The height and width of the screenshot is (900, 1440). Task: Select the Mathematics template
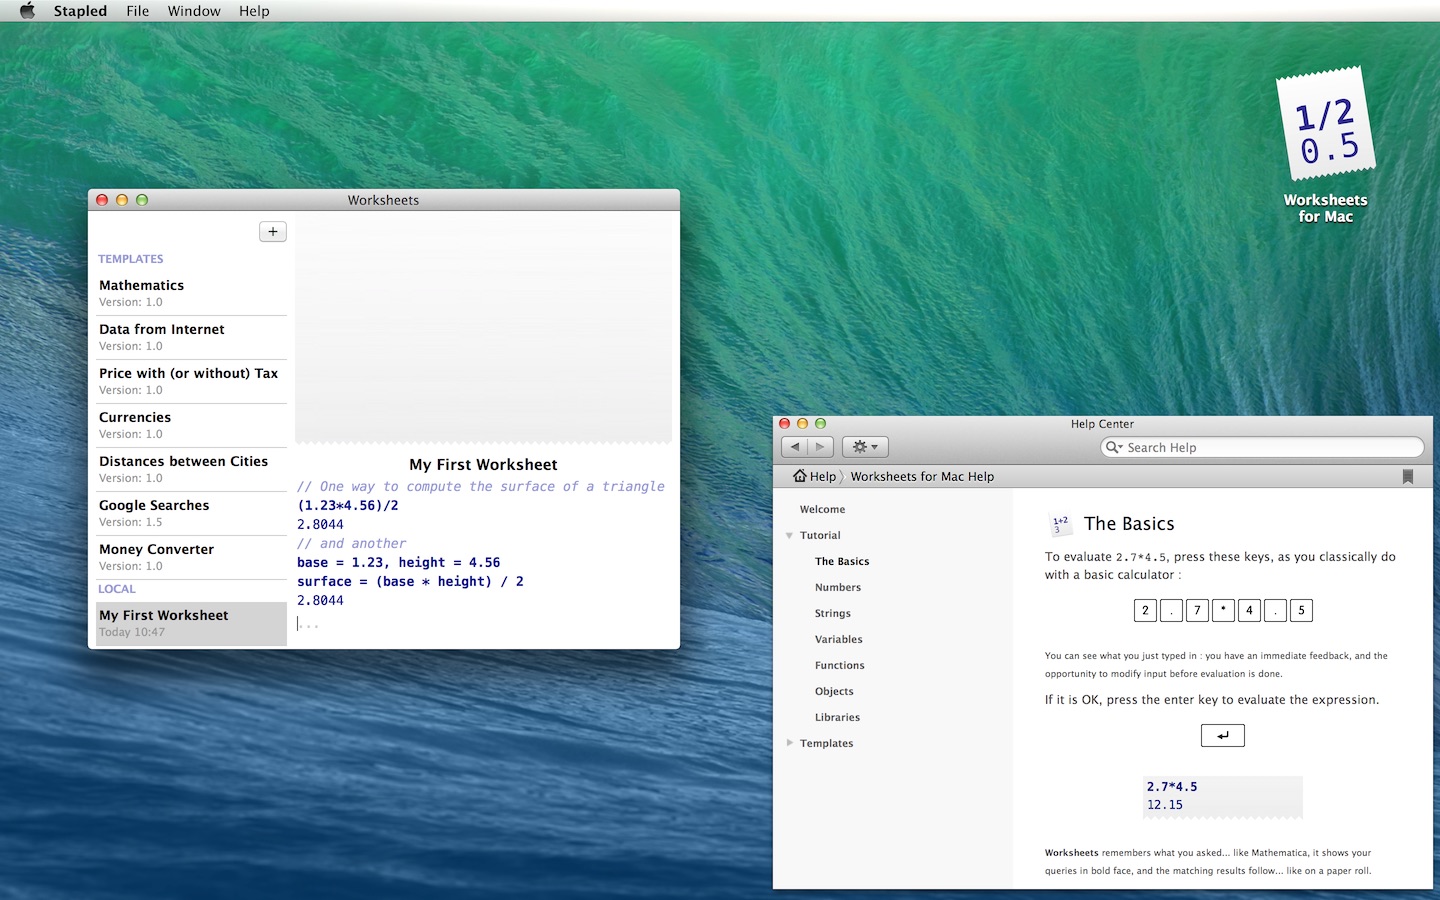coord(191,293)
